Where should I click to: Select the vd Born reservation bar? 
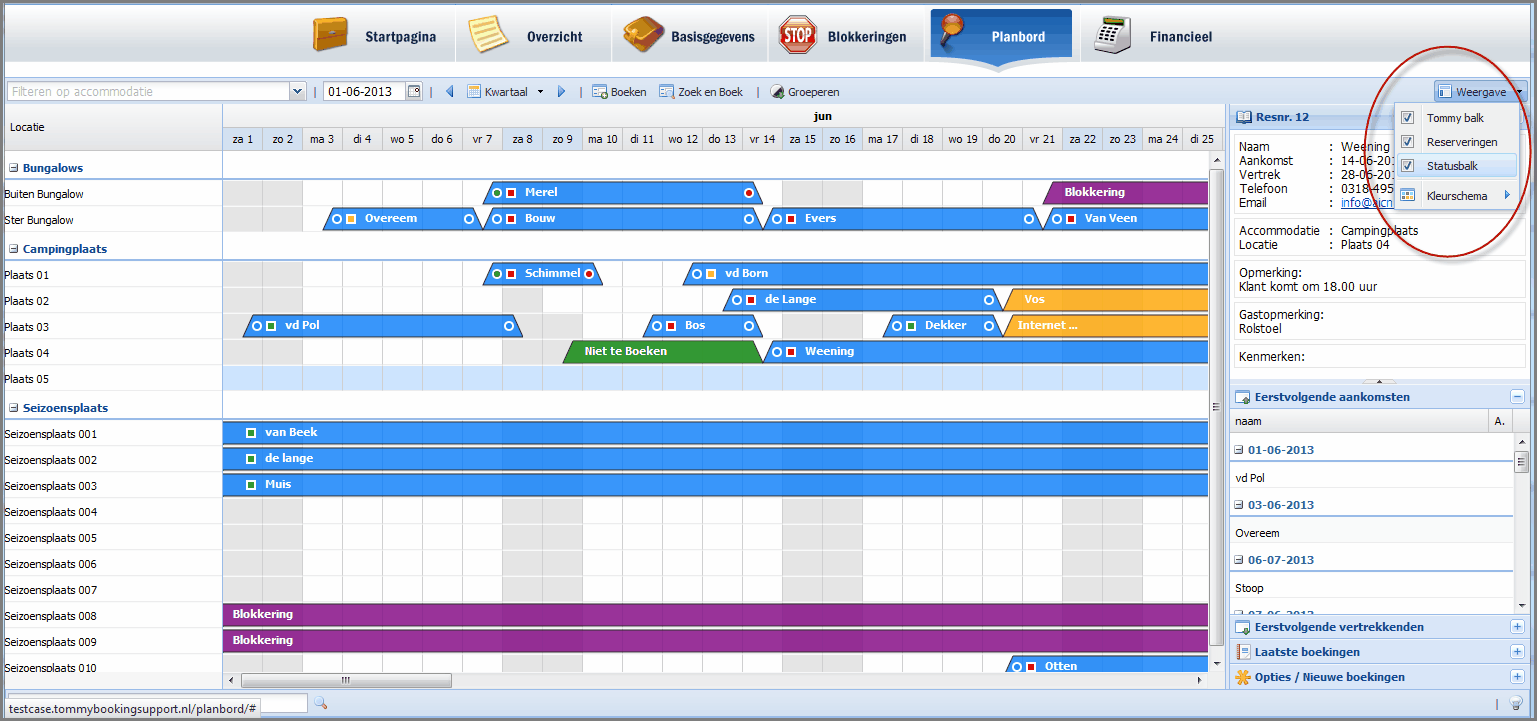click(x=946, y=274)
